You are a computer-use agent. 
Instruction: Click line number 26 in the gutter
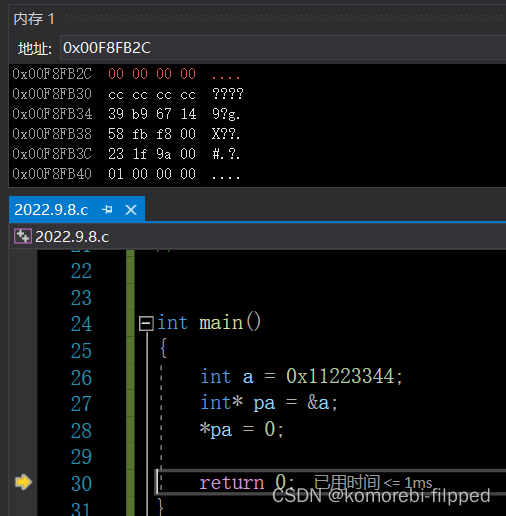pyautogui.click(x=81, y=377)
